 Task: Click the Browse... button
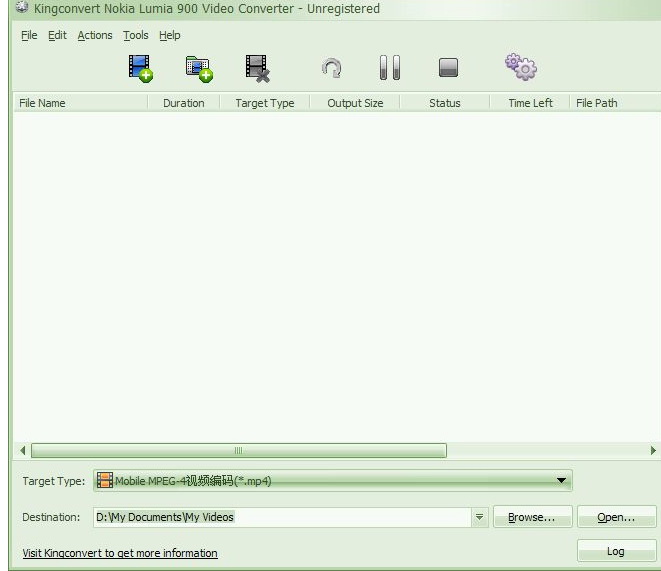532,517
